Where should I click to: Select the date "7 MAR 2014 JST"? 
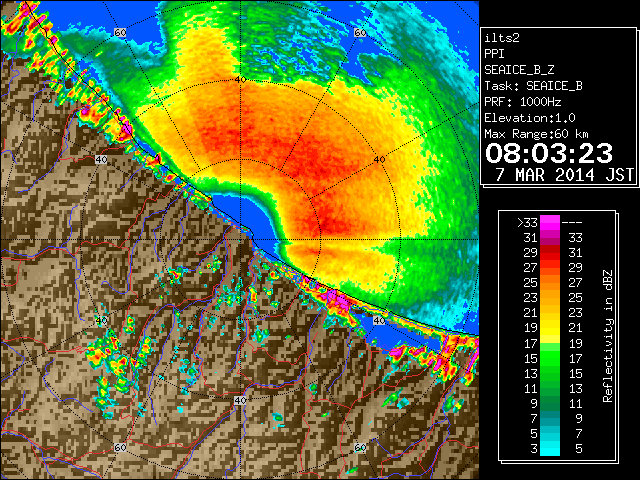click(x=564, y=175)
